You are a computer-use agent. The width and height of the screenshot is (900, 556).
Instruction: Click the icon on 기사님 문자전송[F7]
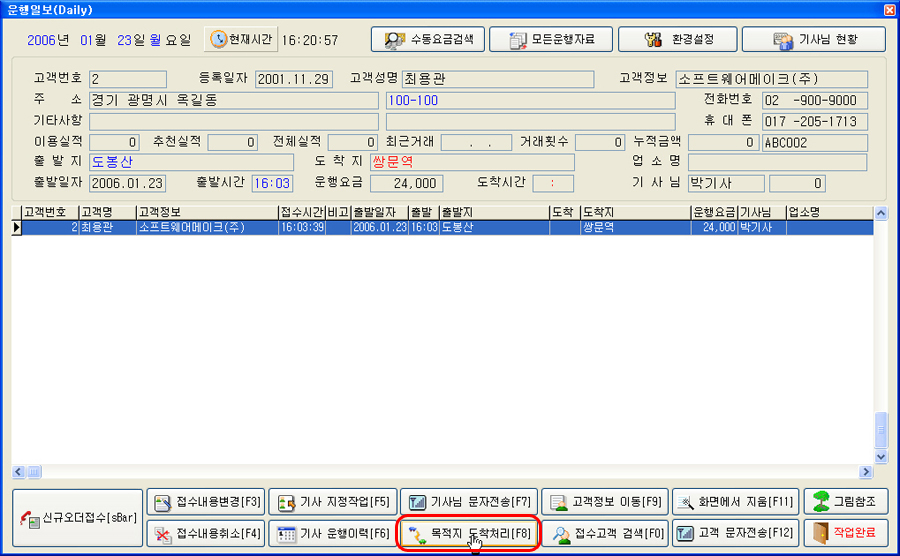(x=417, y=503)
